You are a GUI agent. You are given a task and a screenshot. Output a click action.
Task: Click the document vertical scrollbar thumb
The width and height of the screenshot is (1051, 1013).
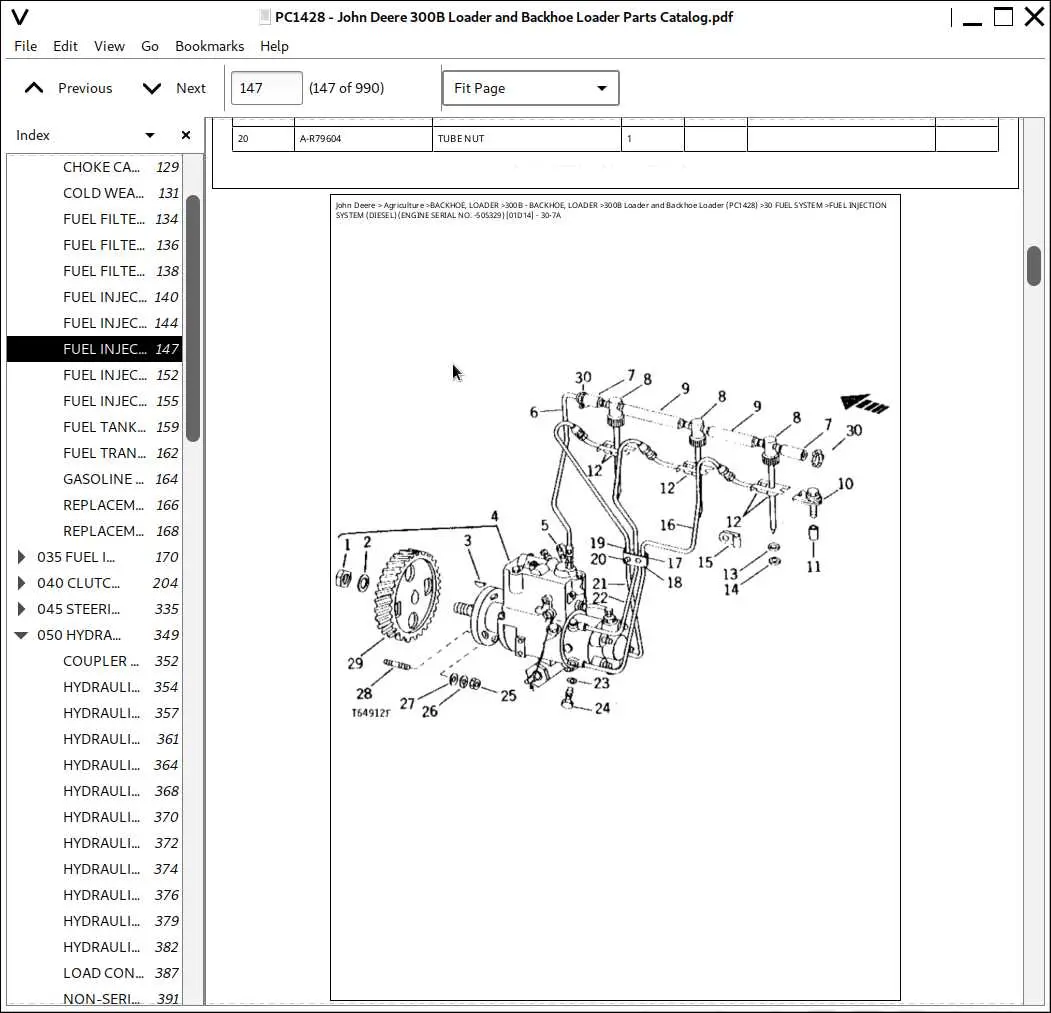click(x=1034, y=266)
